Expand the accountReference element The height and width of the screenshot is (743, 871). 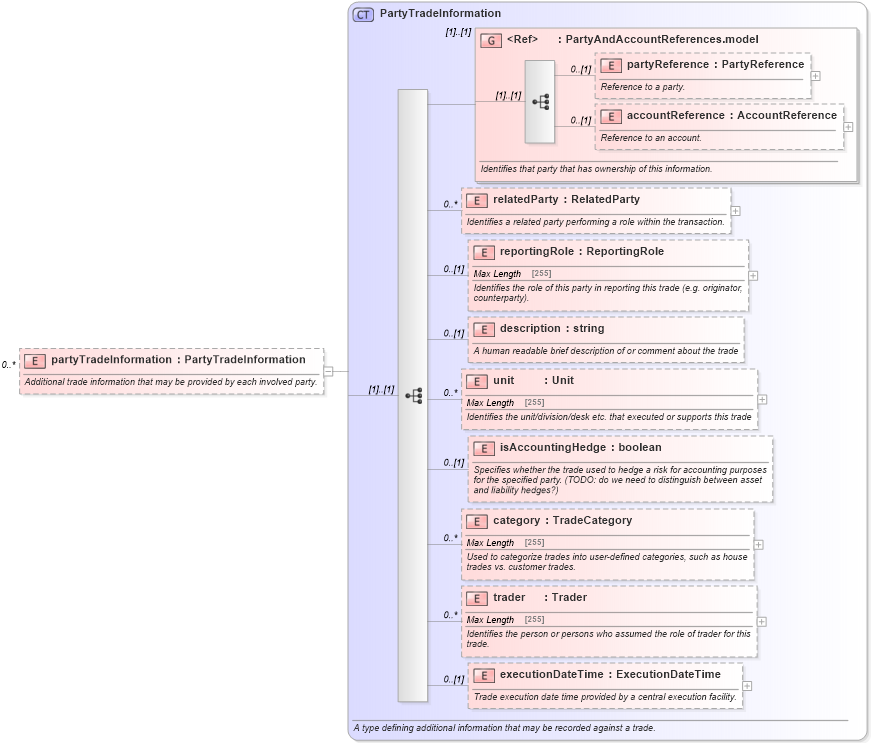848,127
